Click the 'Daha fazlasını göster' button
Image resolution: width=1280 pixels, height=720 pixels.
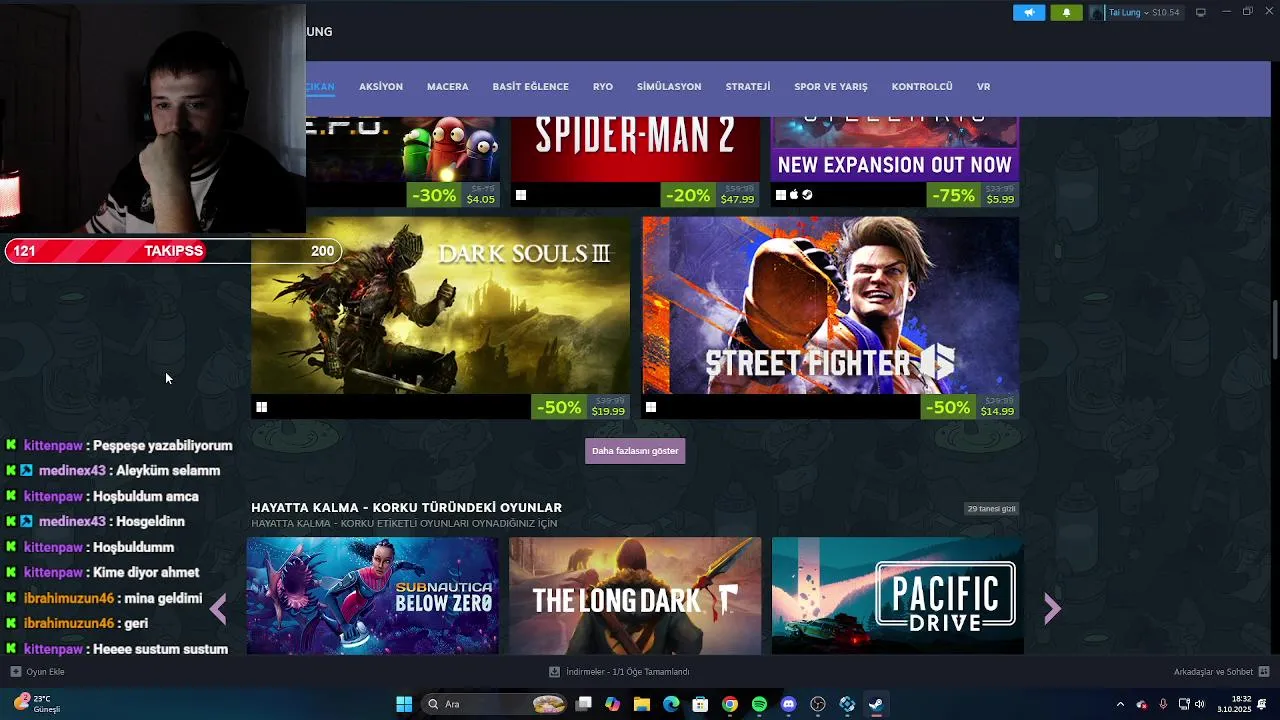pyautogui.click(x=635, y=451)
